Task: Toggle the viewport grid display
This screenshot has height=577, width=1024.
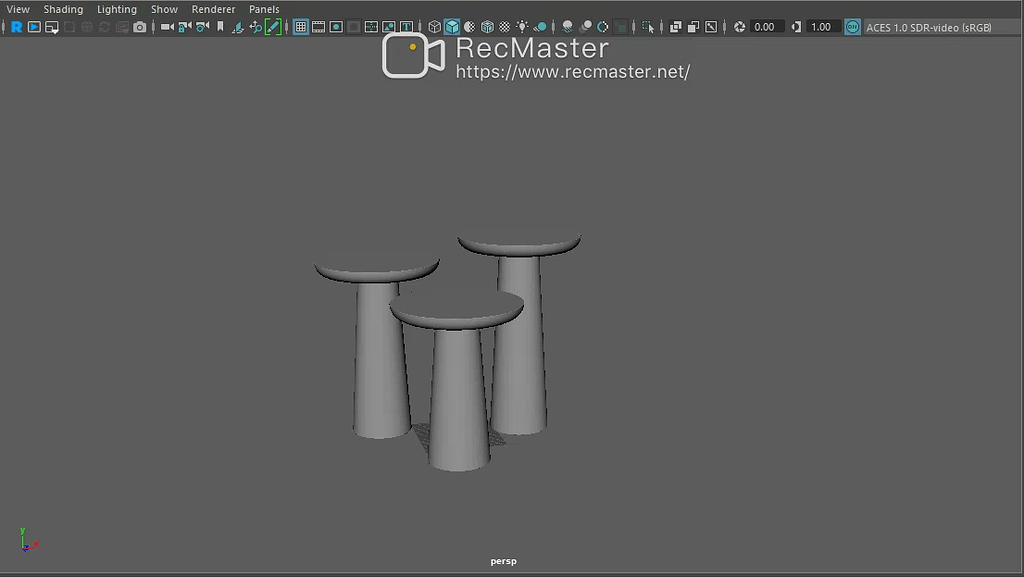Action: click(x=300, y=27)
